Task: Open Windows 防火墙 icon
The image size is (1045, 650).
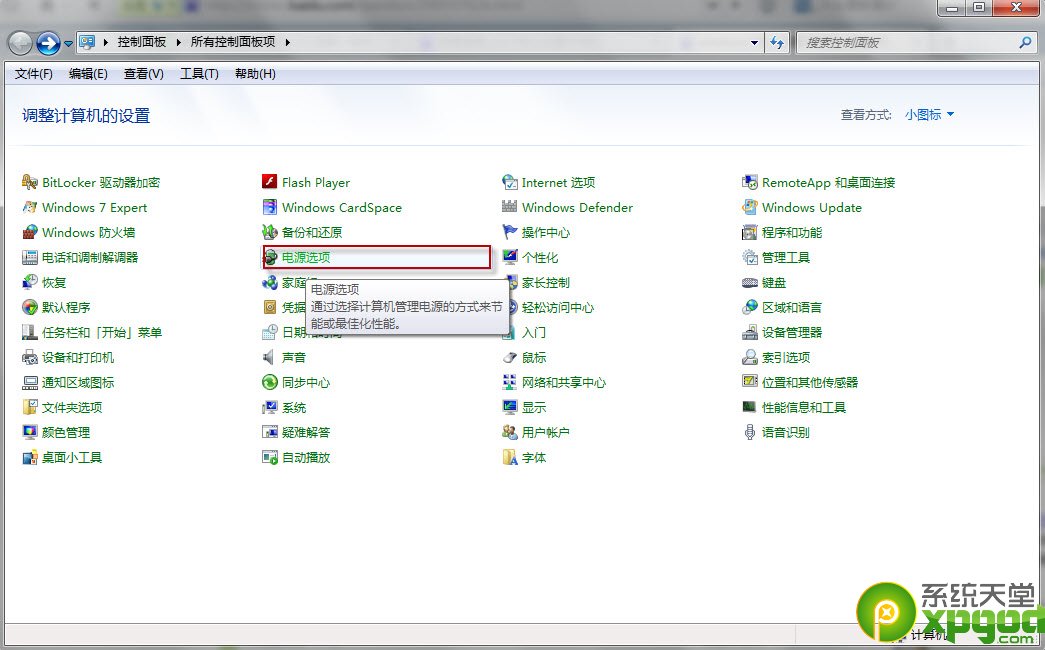Action: [x=30, y=233]
